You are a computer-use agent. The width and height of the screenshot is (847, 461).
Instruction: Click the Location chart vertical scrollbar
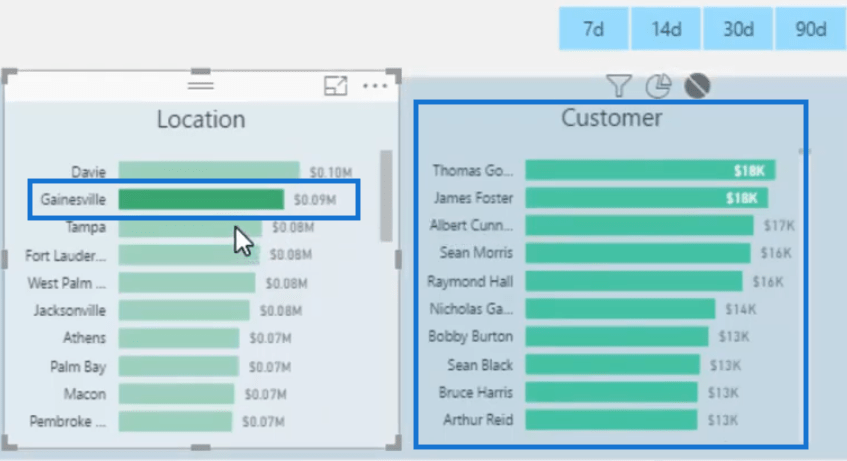tap(385, 195)
